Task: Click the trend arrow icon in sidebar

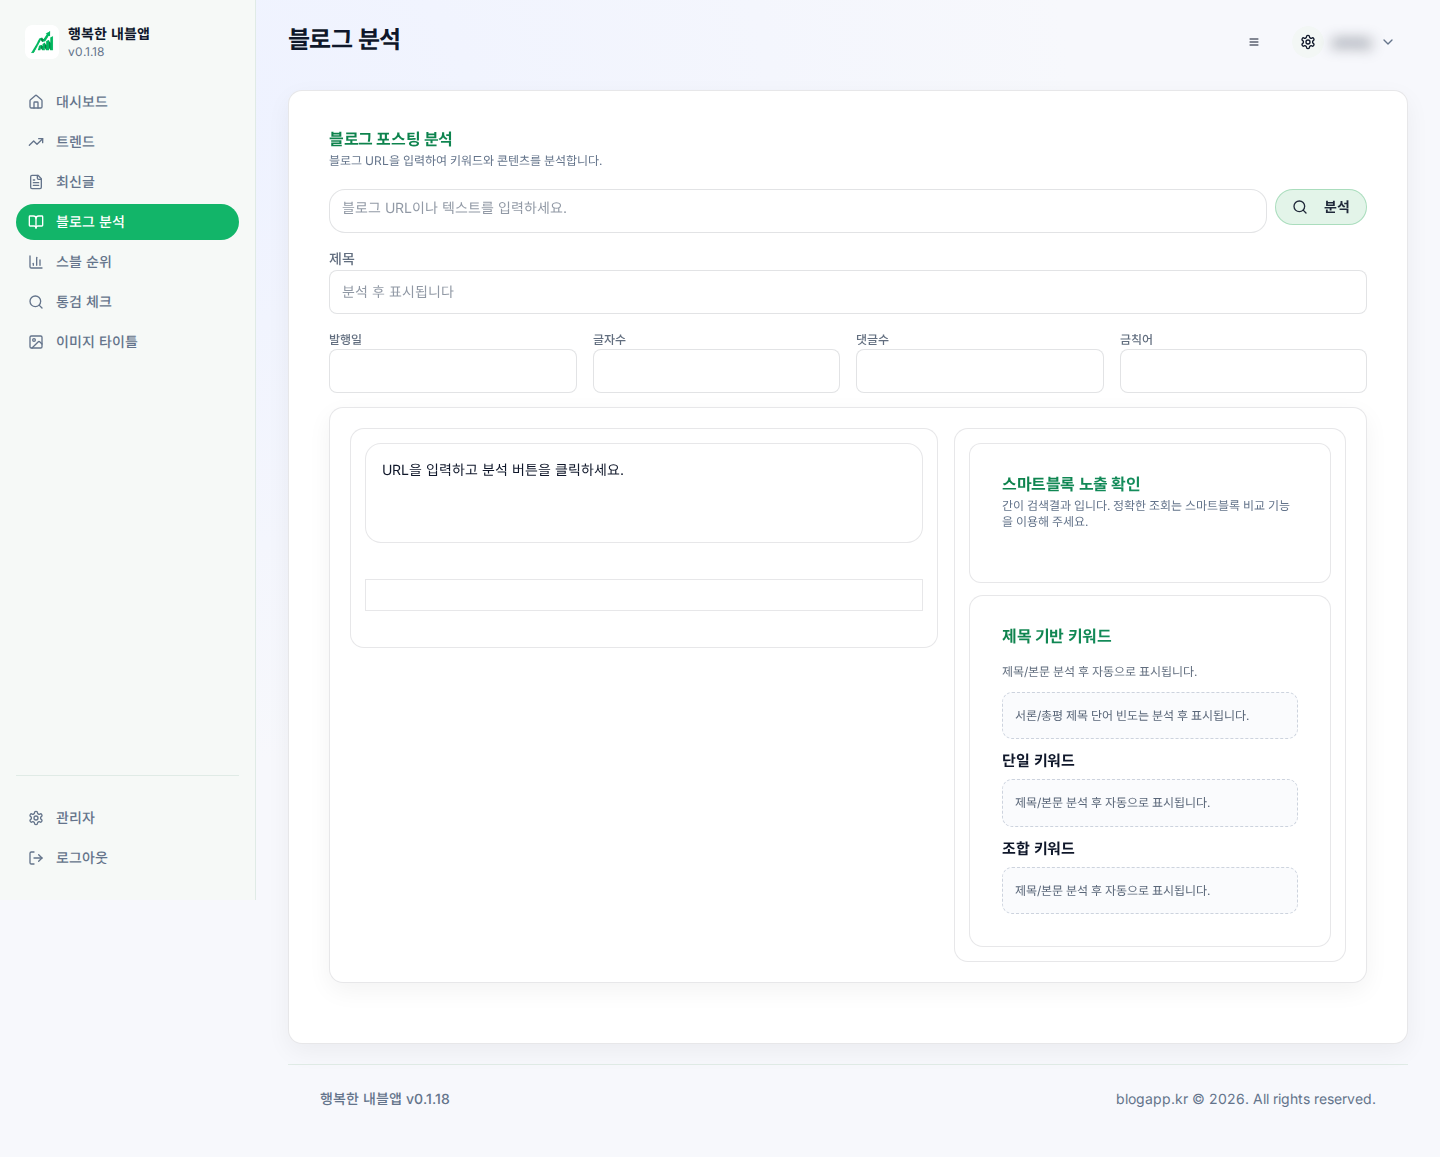Action: coord(36,142)
